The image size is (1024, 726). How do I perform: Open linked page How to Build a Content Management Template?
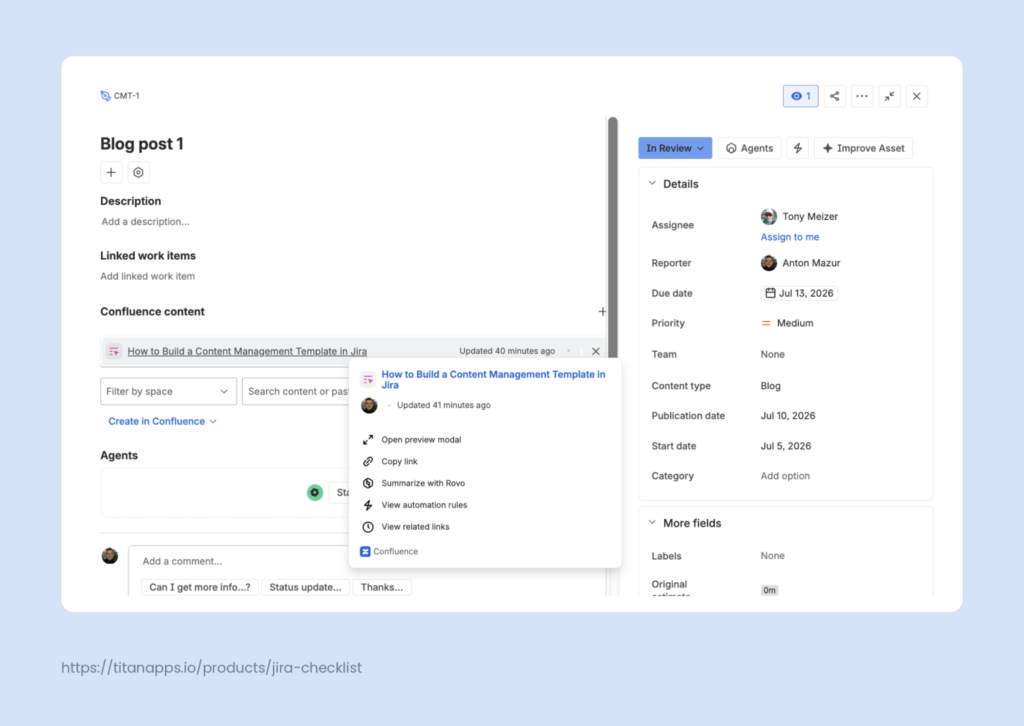point(247,351)
